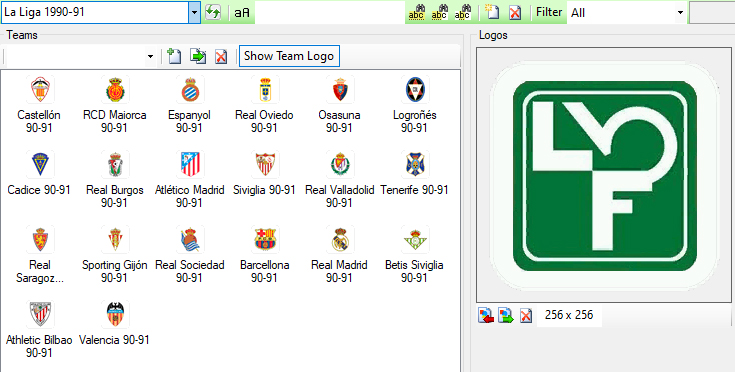Click the add new team icon
The width and height of the screenshot is (735, 372).
coord(174,57)
